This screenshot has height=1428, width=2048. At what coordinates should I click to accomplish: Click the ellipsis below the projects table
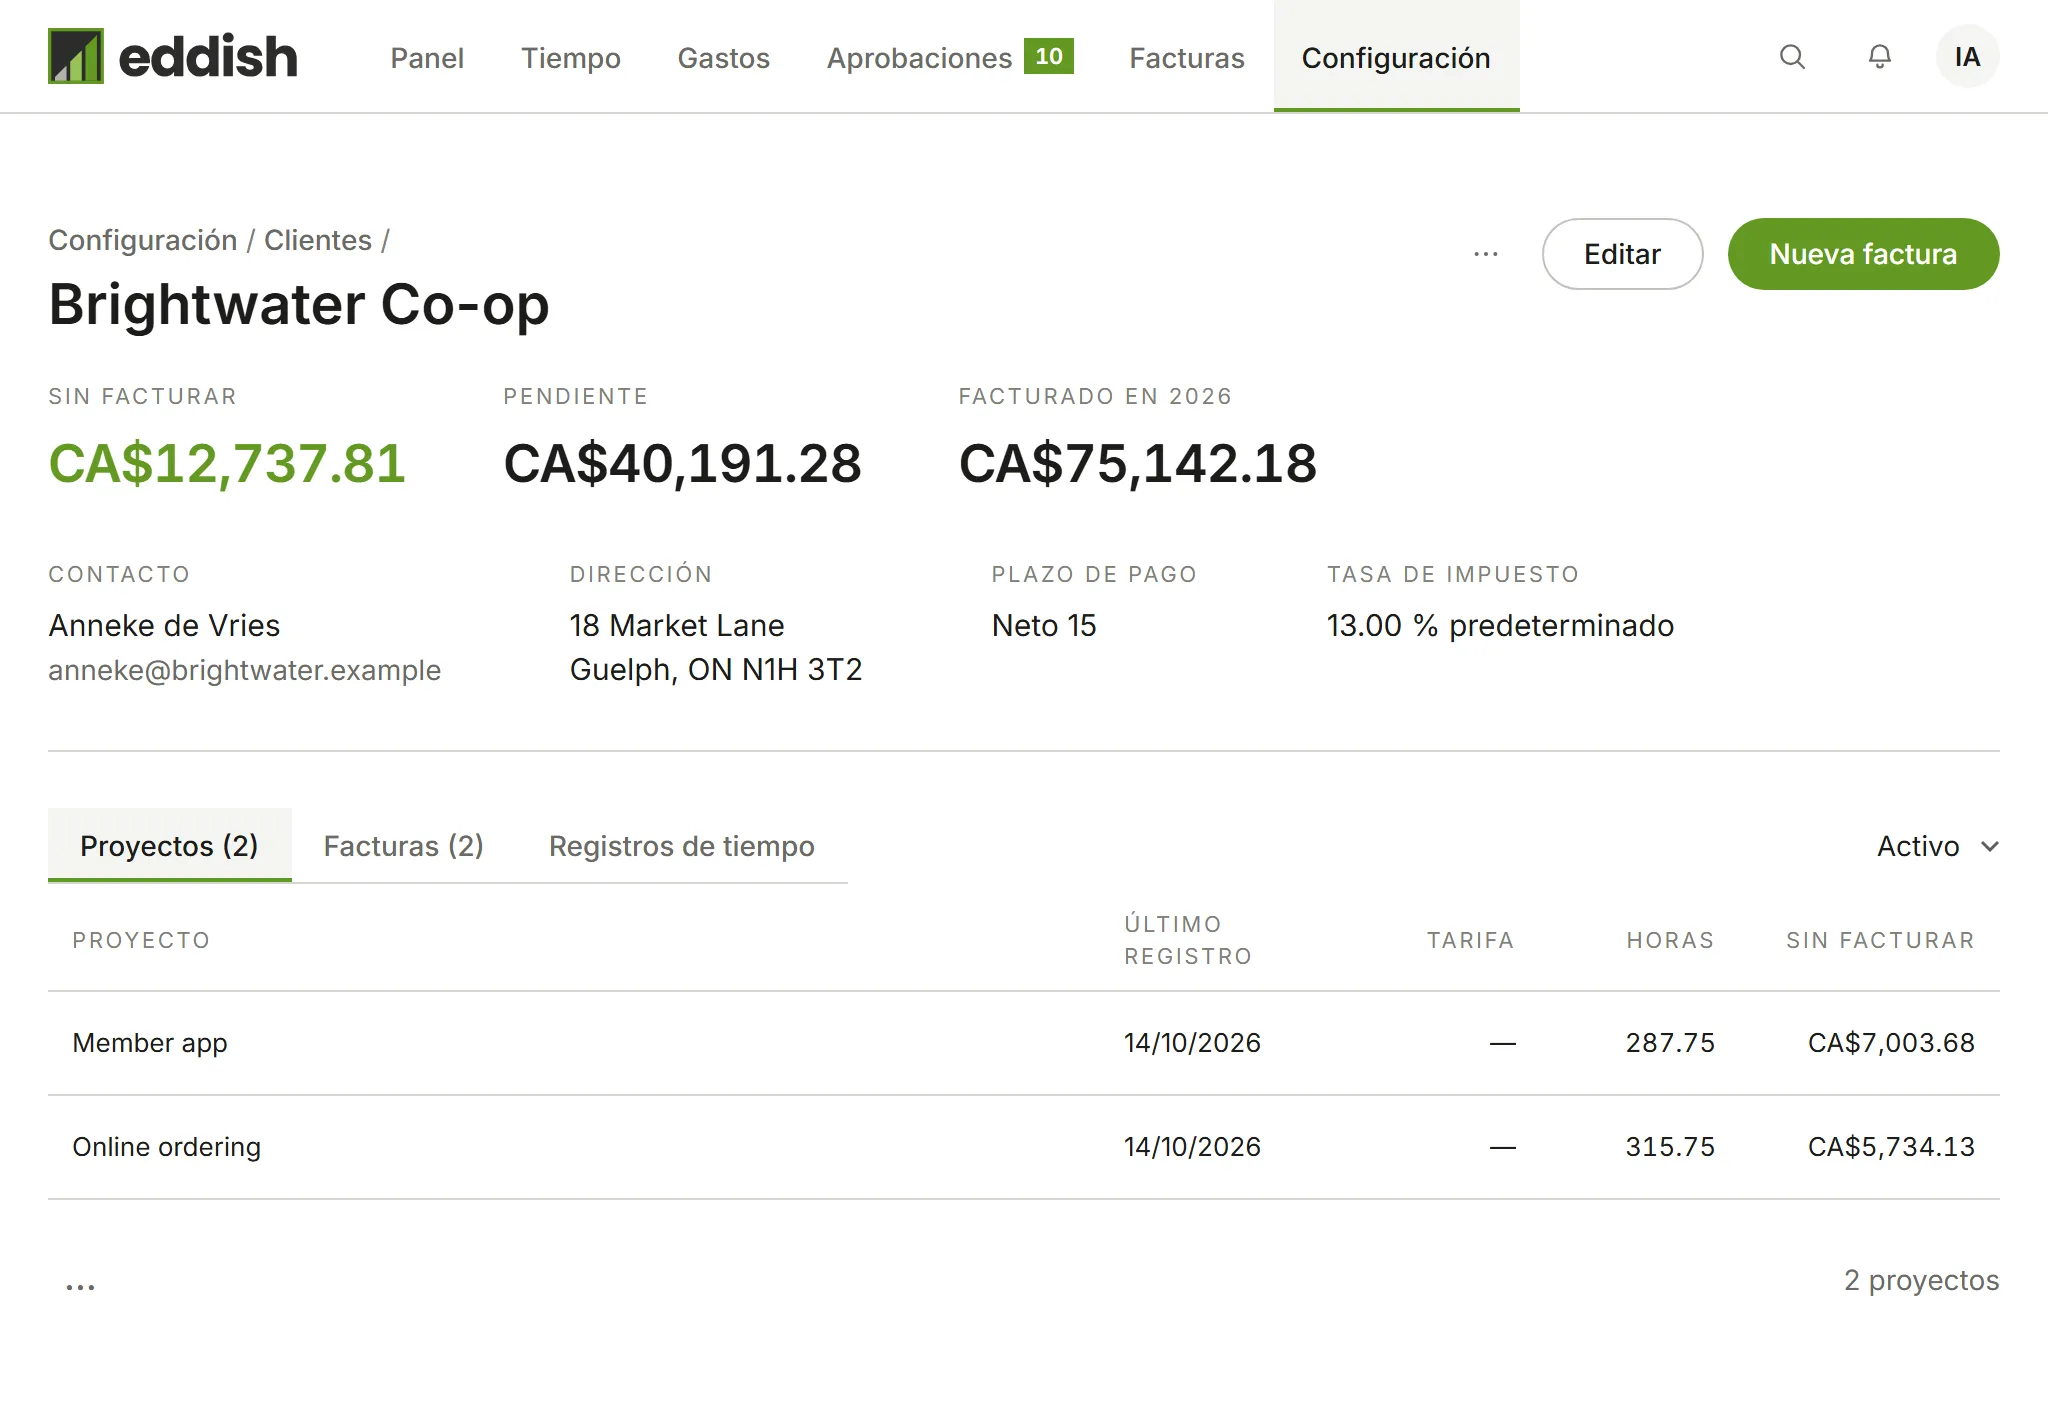(80, 1287)
